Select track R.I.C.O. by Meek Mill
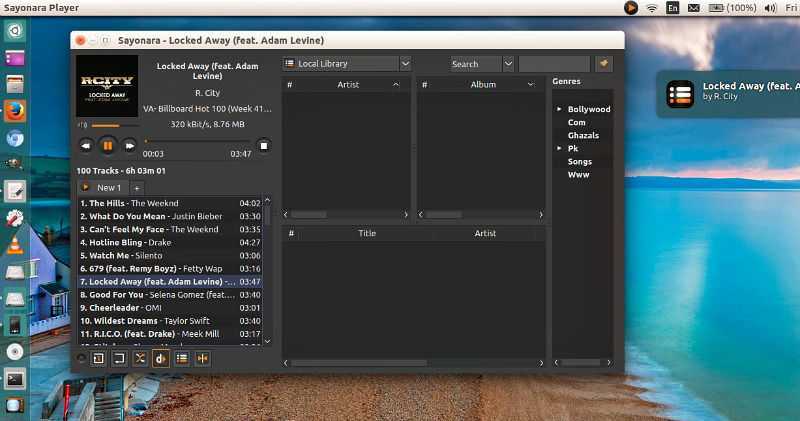The width and height of the screenshot is (800, 421). click(170, 334)
